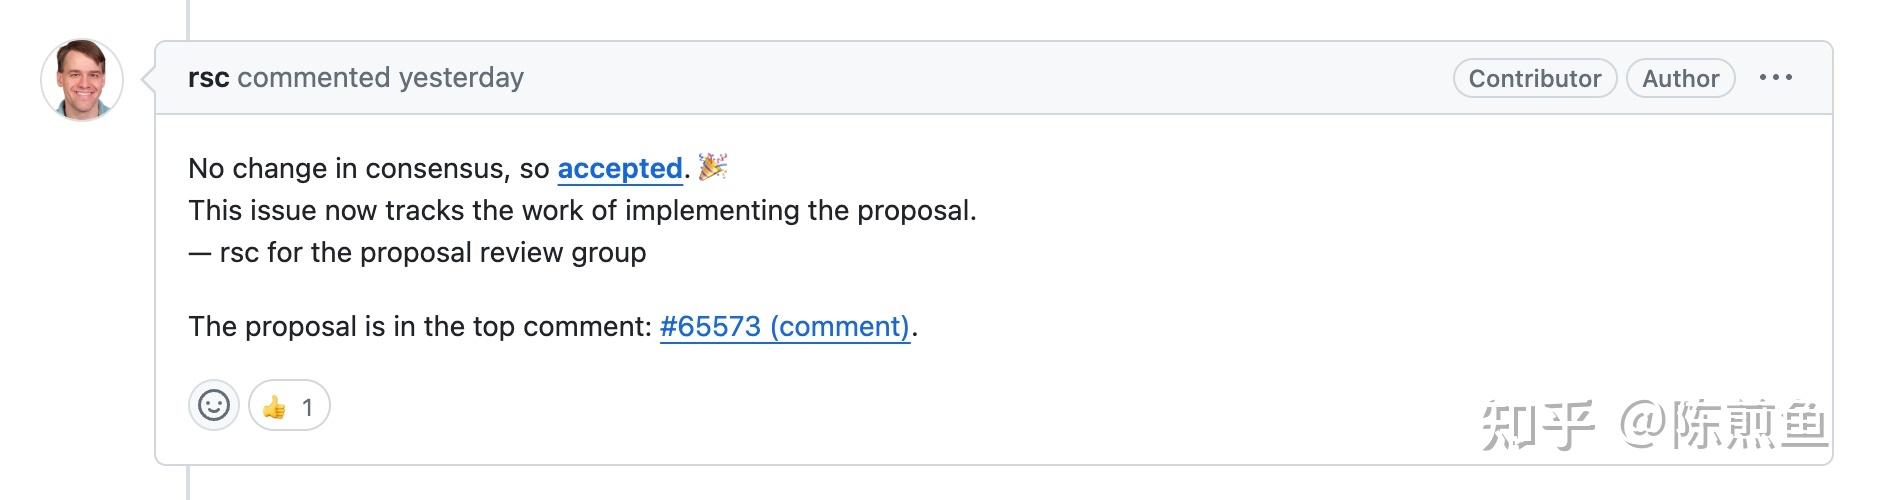The height and width of the screenshot is (500, 1878).
Task: Click the 知乎 watermark logo
Action: 1538,425
